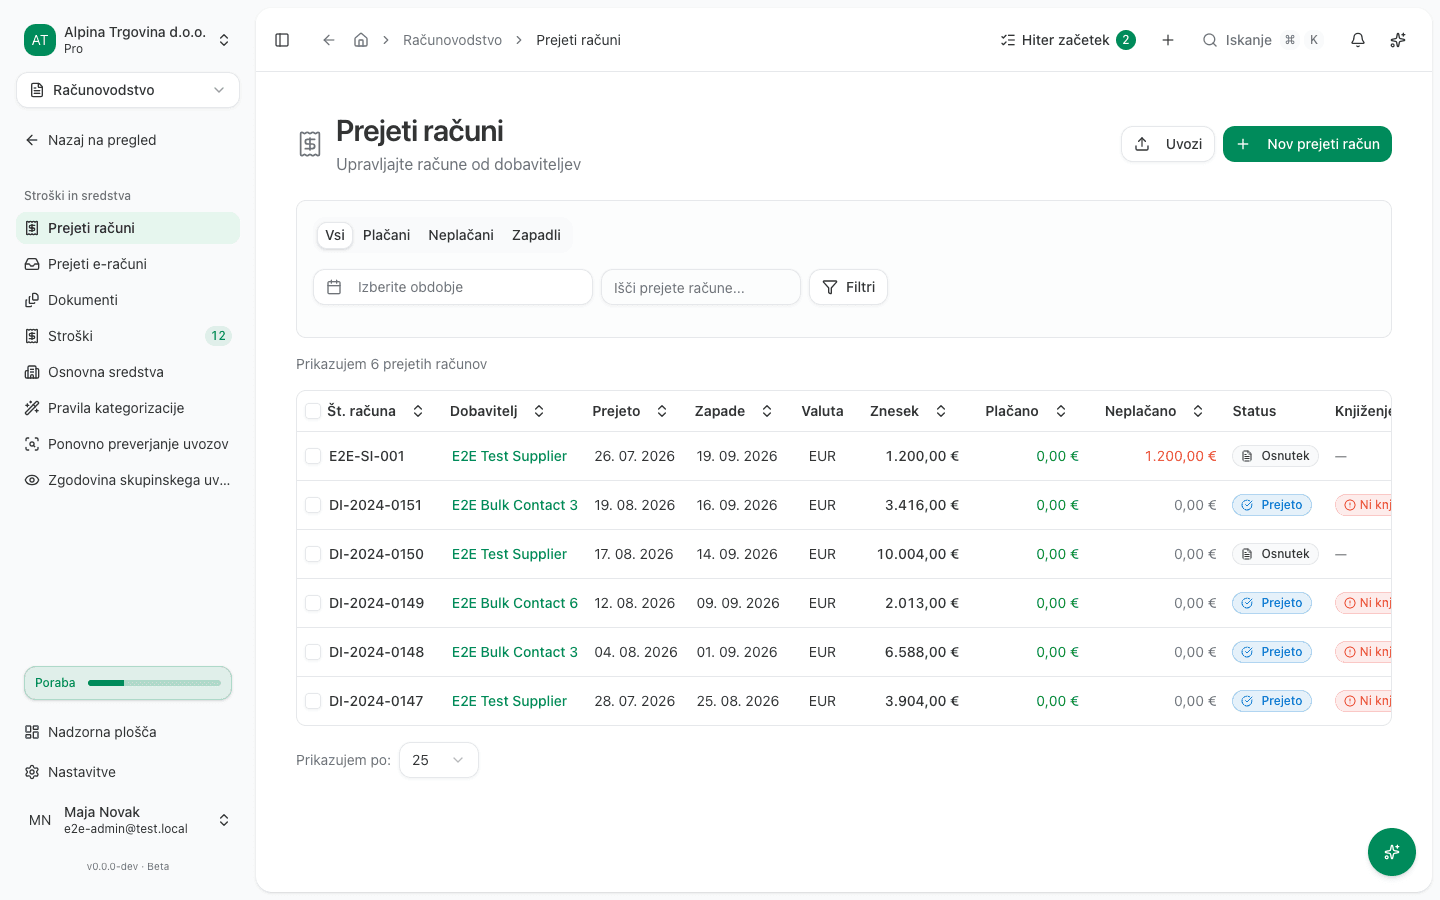1440x900 pixels.
Task: Open Pravila kategorizacije in sidebar
Action: (x=128, y=408)
